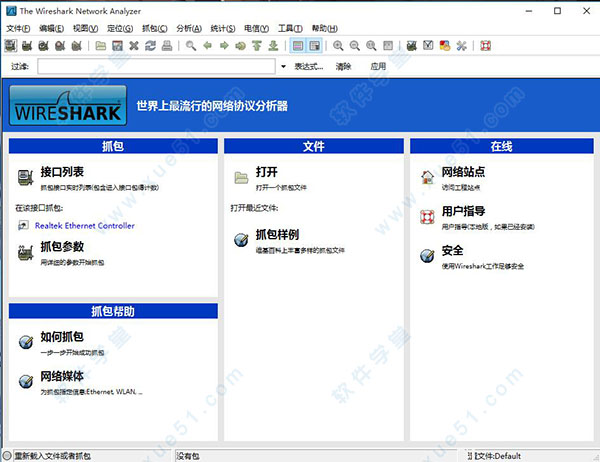This screenshot has width=600, height=462.
Task: Click the zoom out toolbar icon
Action: coord(355,46)
